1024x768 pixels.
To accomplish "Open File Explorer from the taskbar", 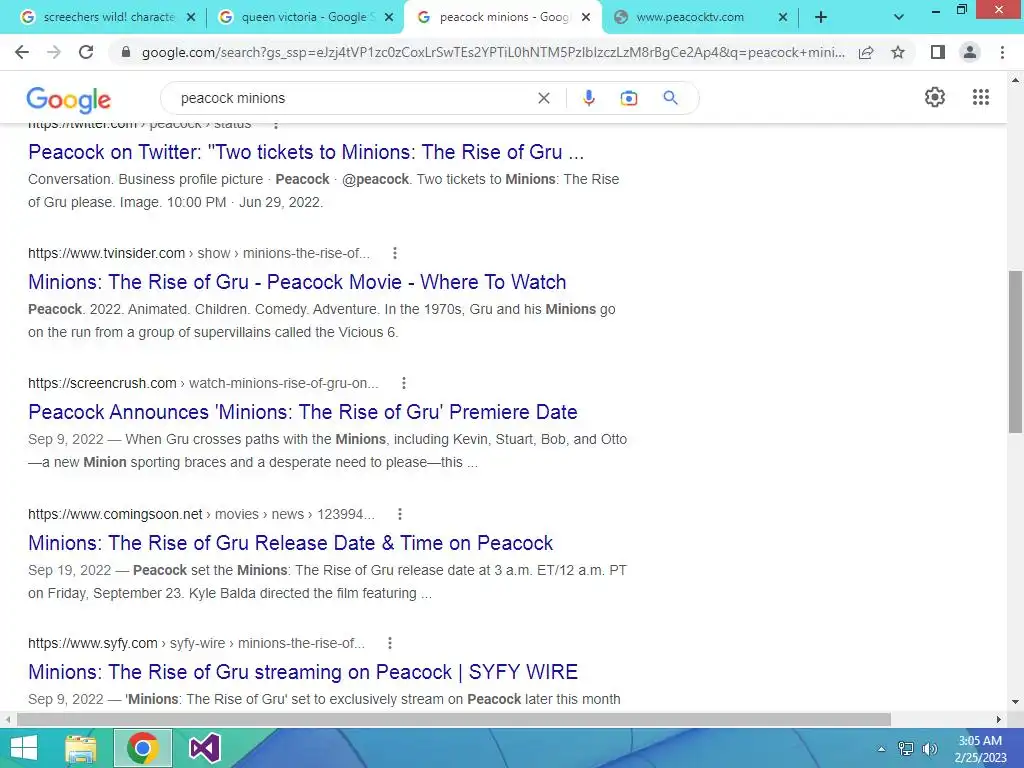I will point(80,748).
